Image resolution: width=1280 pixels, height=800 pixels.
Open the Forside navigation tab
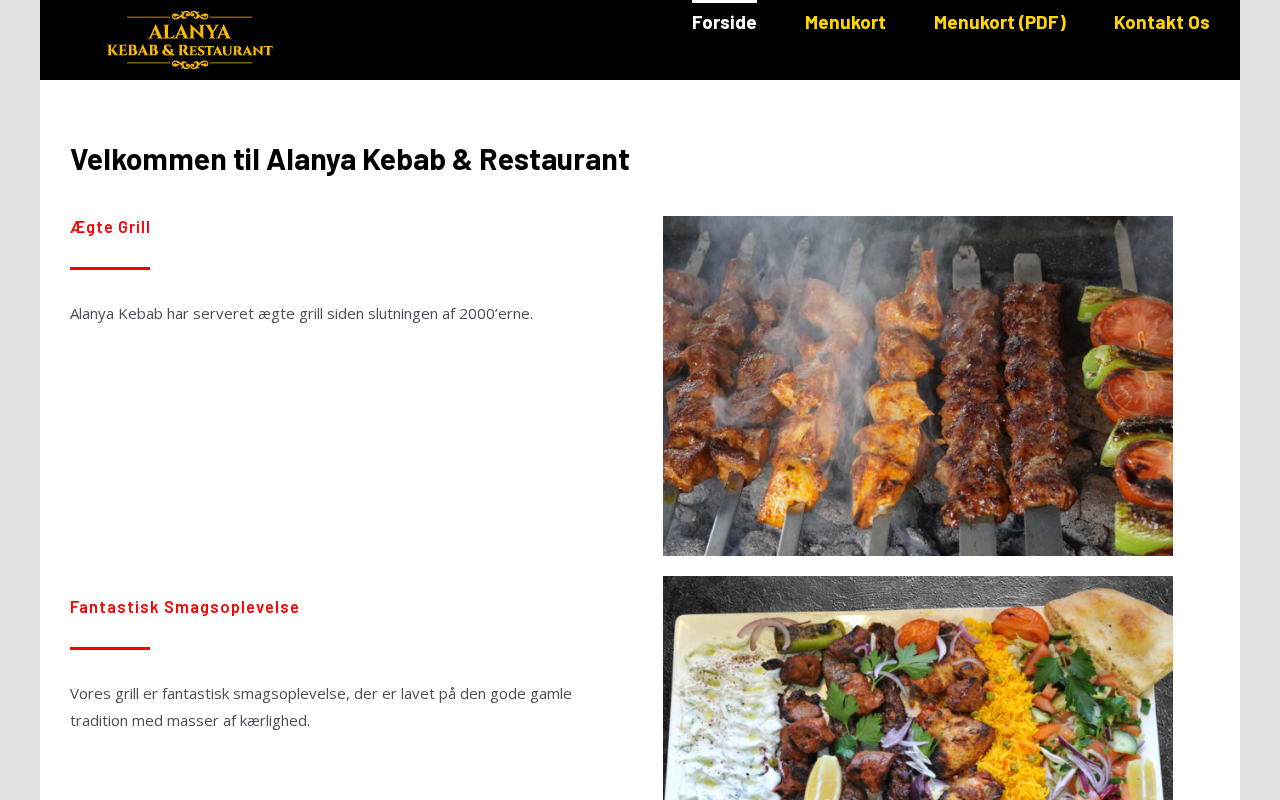pyautogui.click(x=724, y=22)
